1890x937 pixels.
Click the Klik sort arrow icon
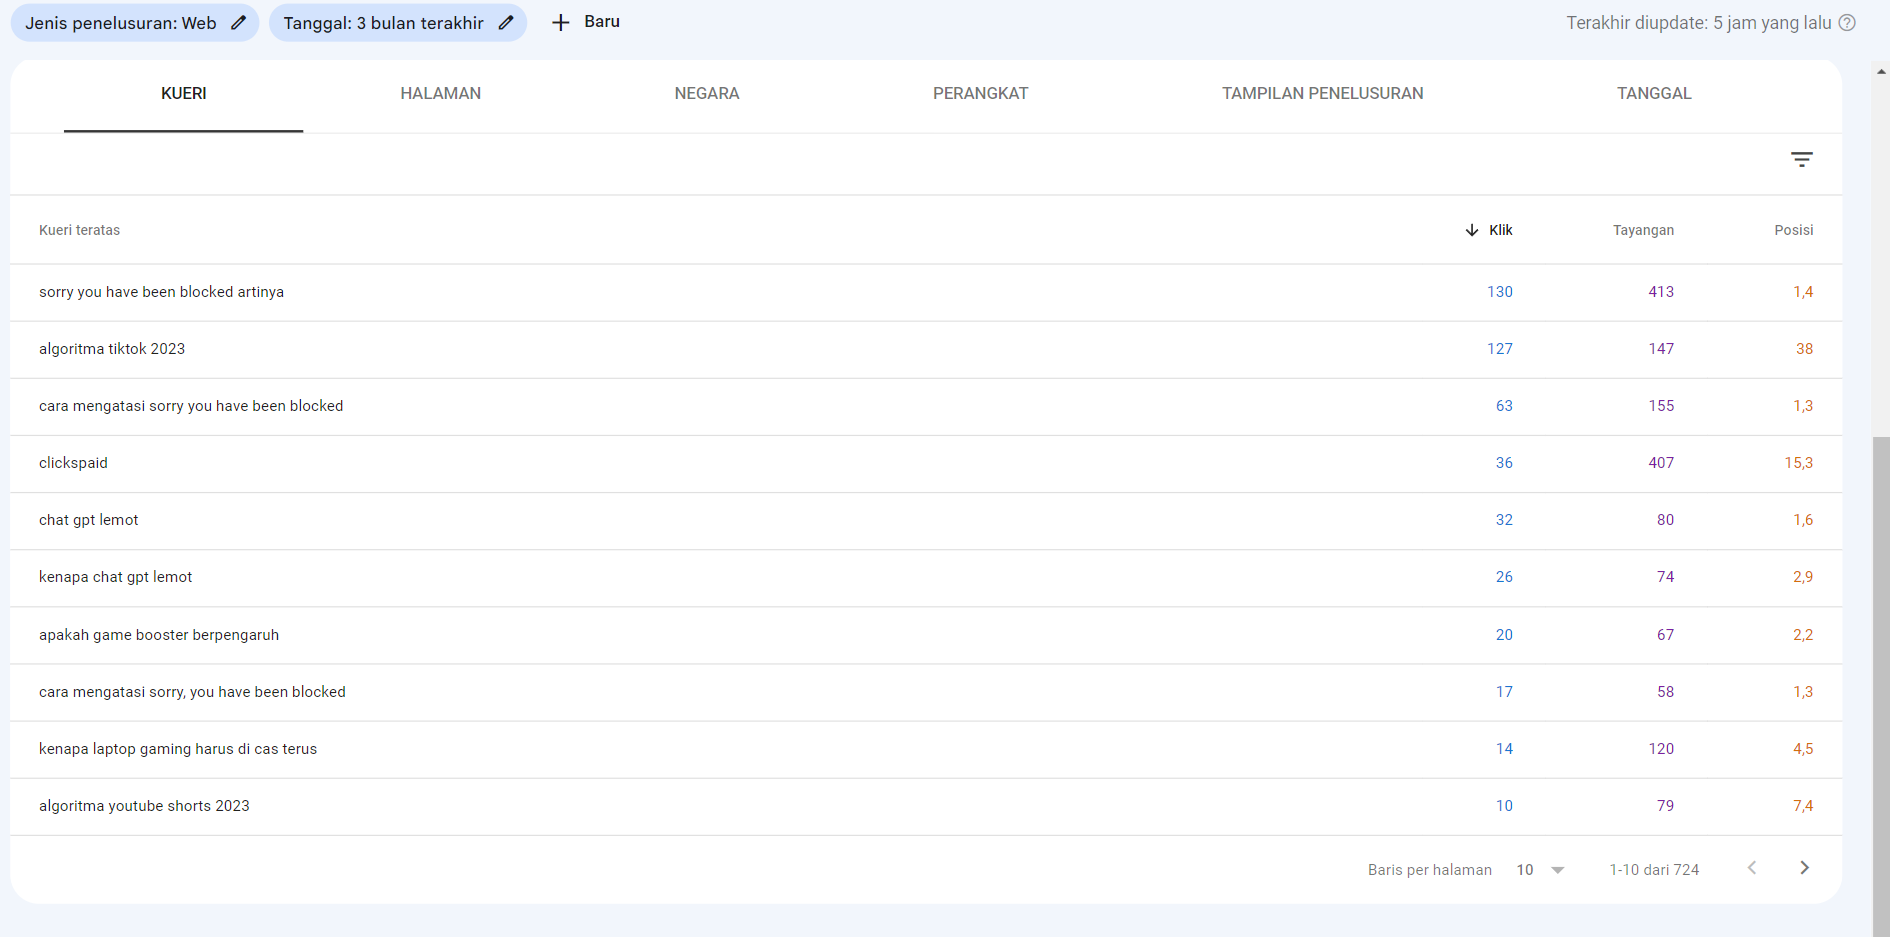click(1472, 230)
